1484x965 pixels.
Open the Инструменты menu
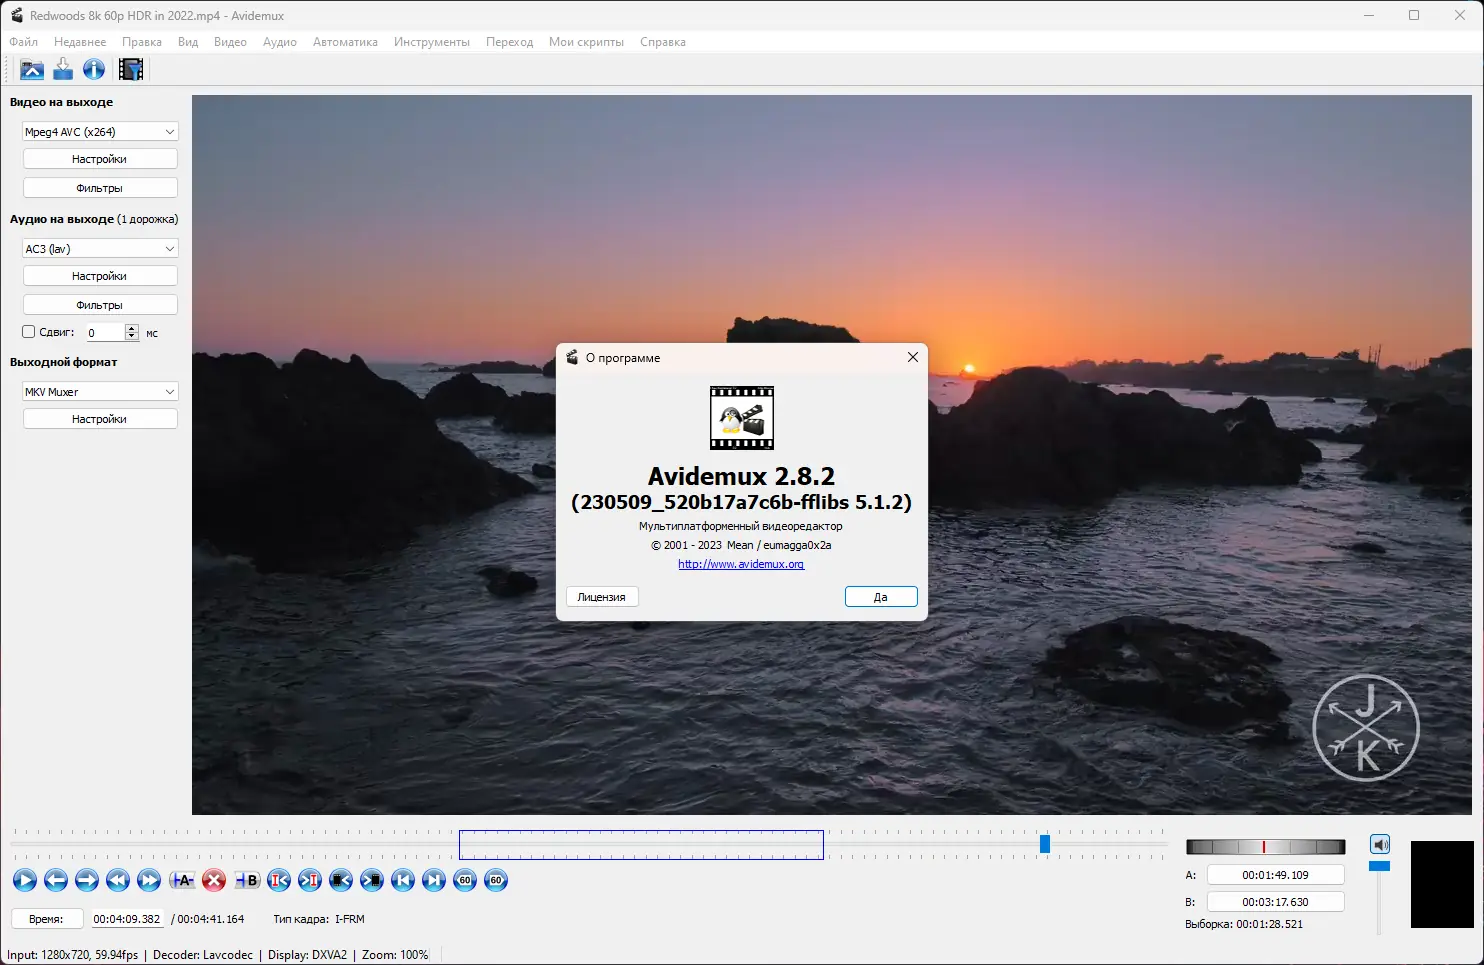[x=432, y=42]
